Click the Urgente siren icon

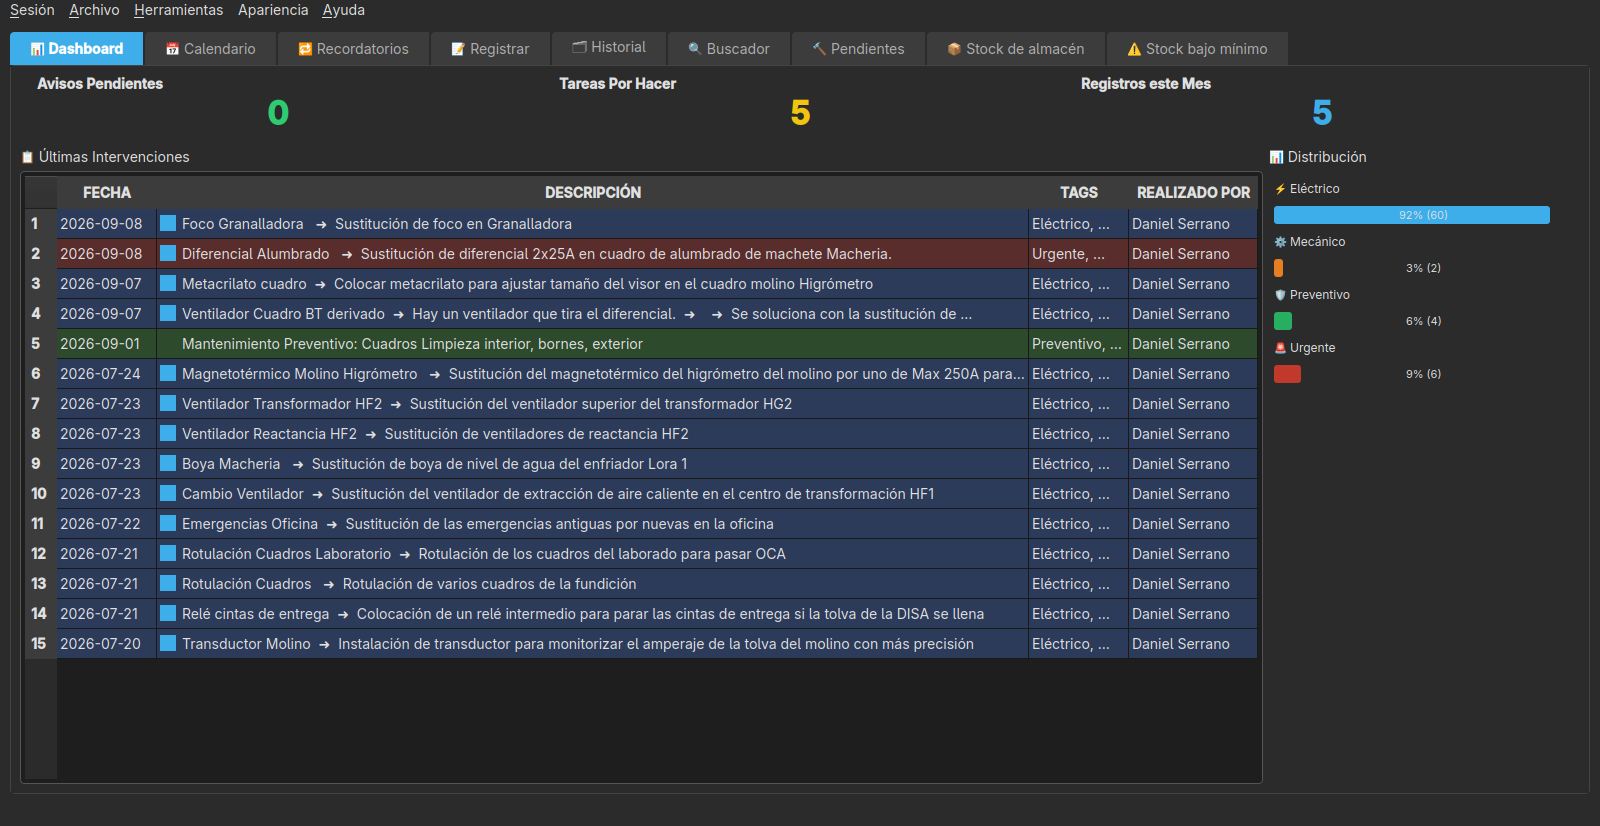(x=1280, y=348)
